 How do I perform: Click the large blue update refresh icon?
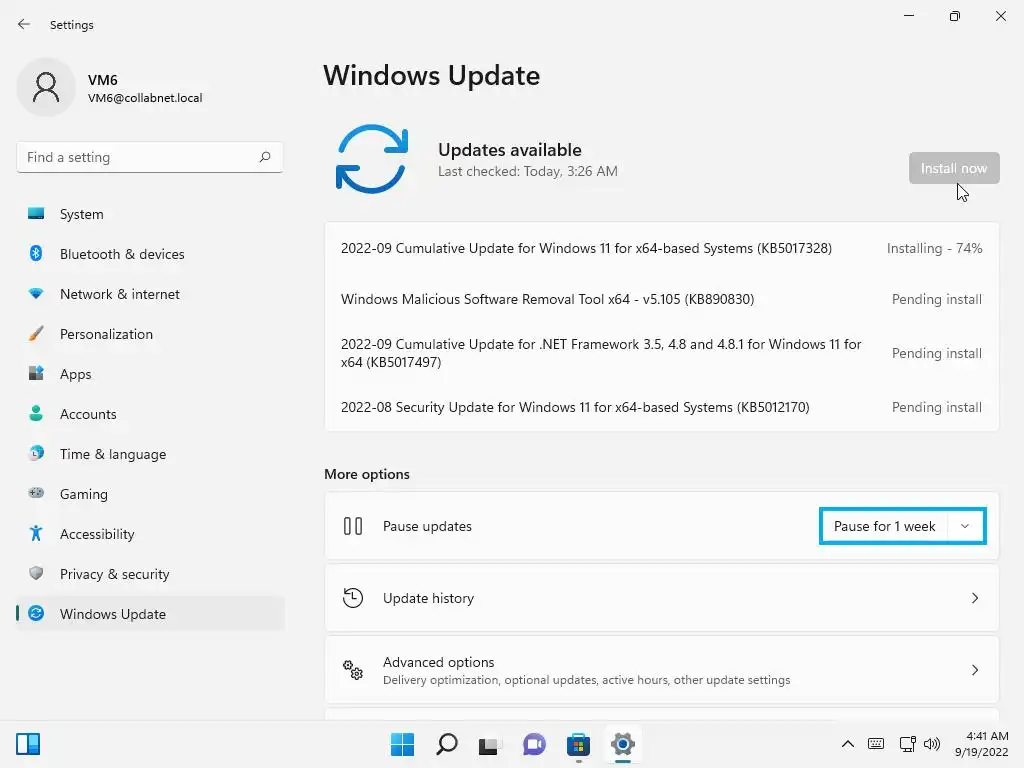[372, 159]
